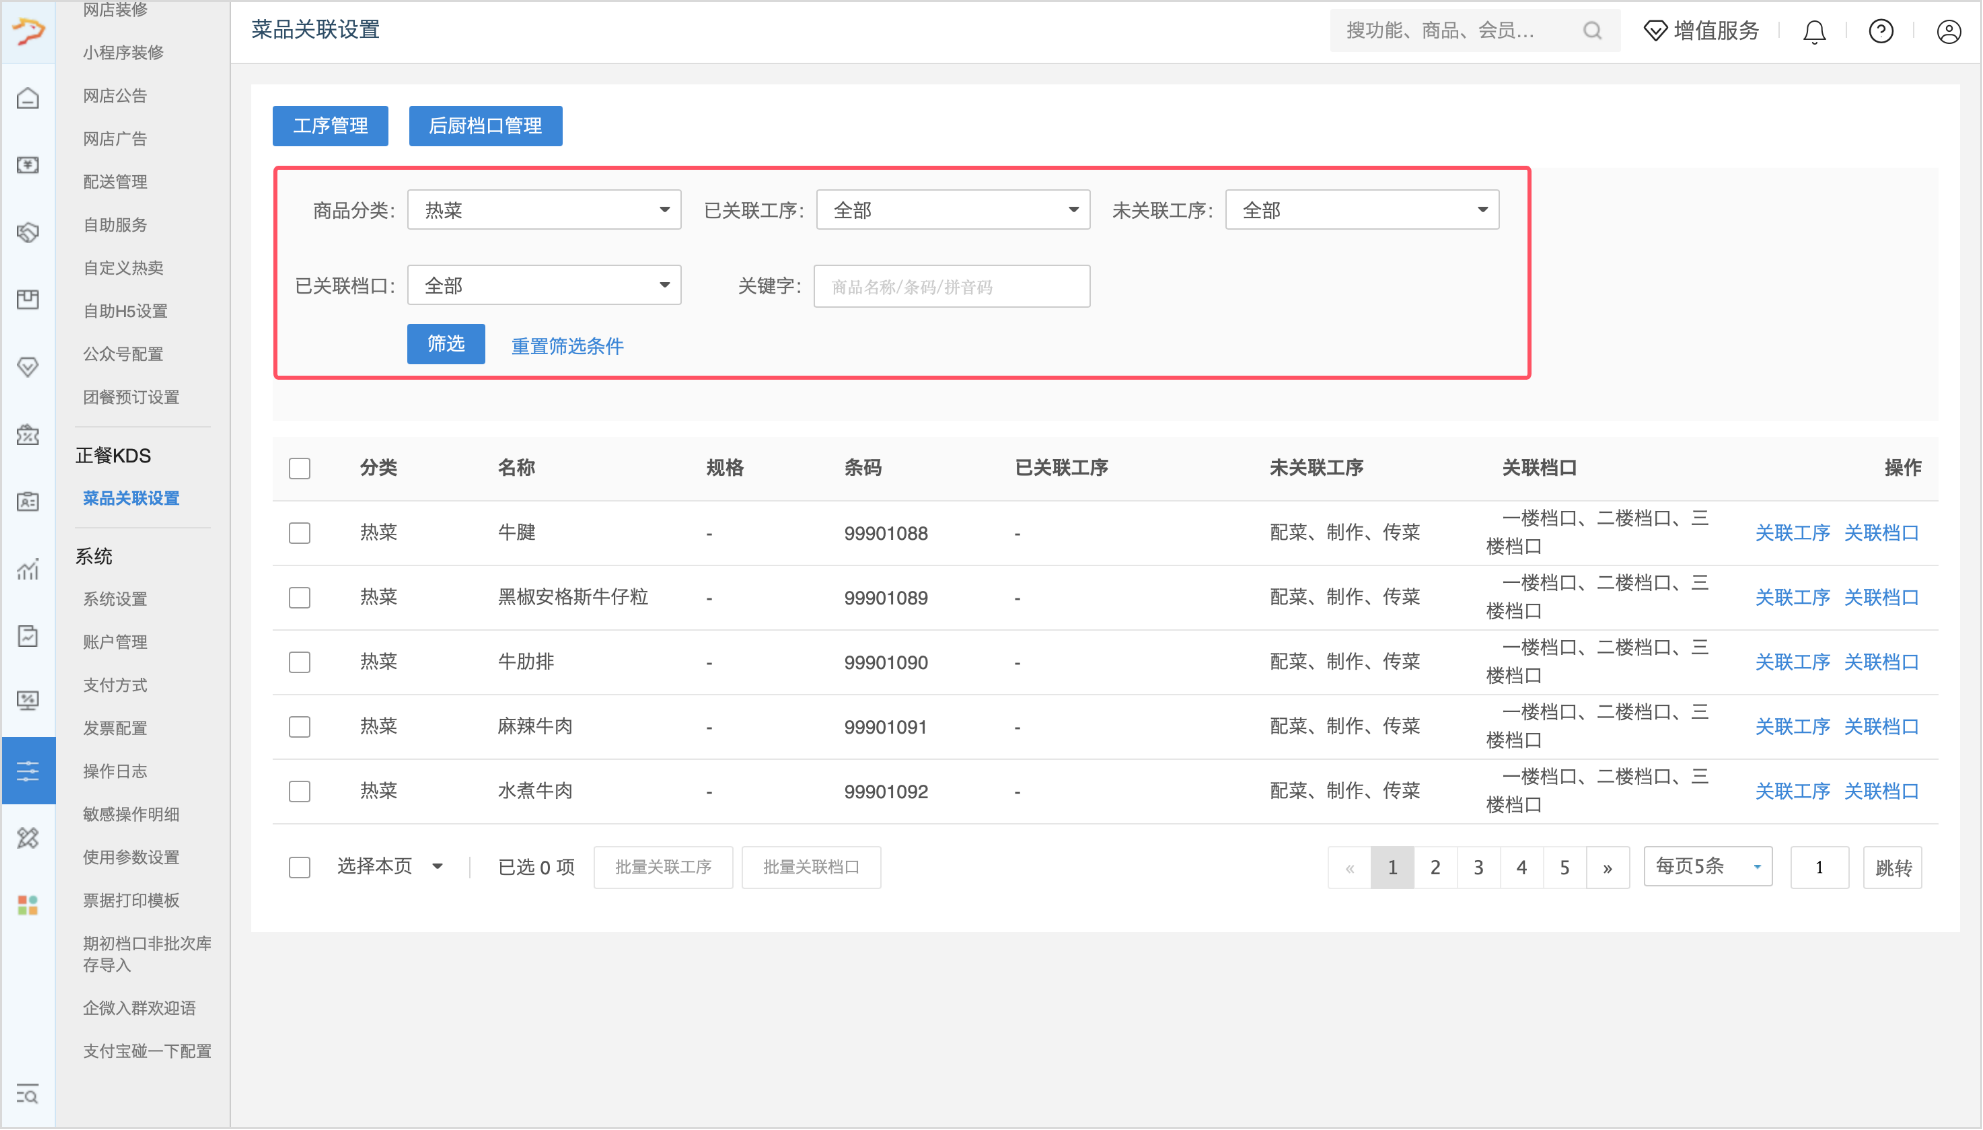Open the 已关联工序 dropdown
This screenshot has height=1130, width=1983.
953,210
